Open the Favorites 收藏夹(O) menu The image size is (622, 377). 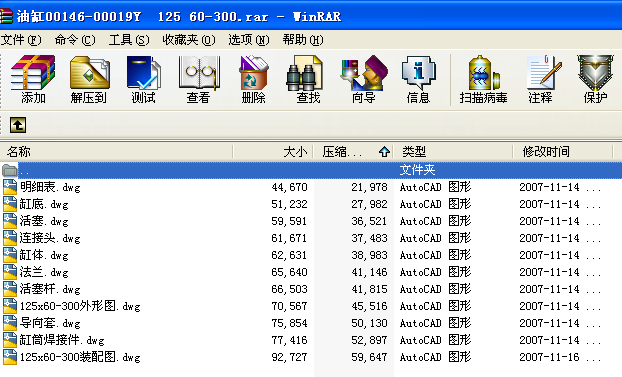[x=189, y=40]
